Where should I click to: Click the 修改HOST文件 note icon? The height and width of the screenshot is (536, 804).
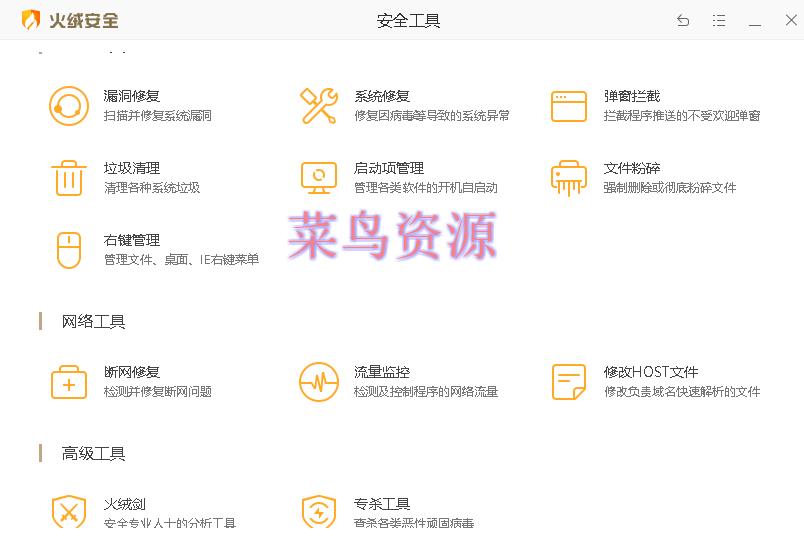[x=569, y=382]
